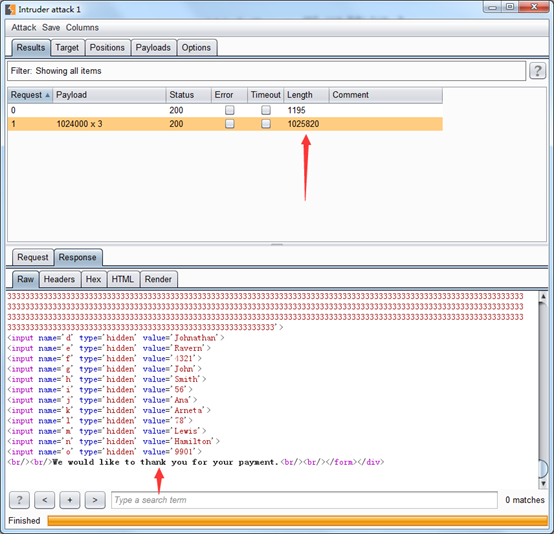Image resolution: width=554 pixels, height=534 pixels.
Task: Switch to the Target tab
Action: [67, 47]
